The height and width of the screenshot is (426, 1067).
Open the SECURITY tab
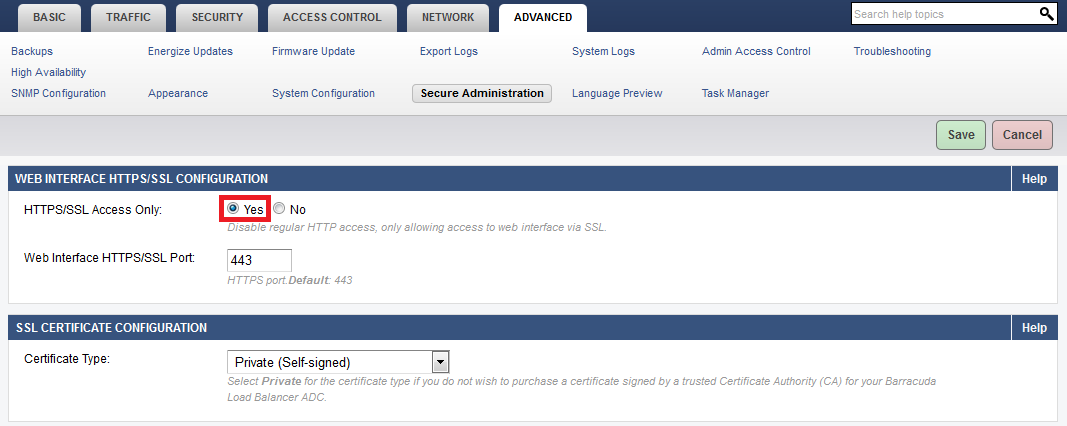tap(217, 18)
